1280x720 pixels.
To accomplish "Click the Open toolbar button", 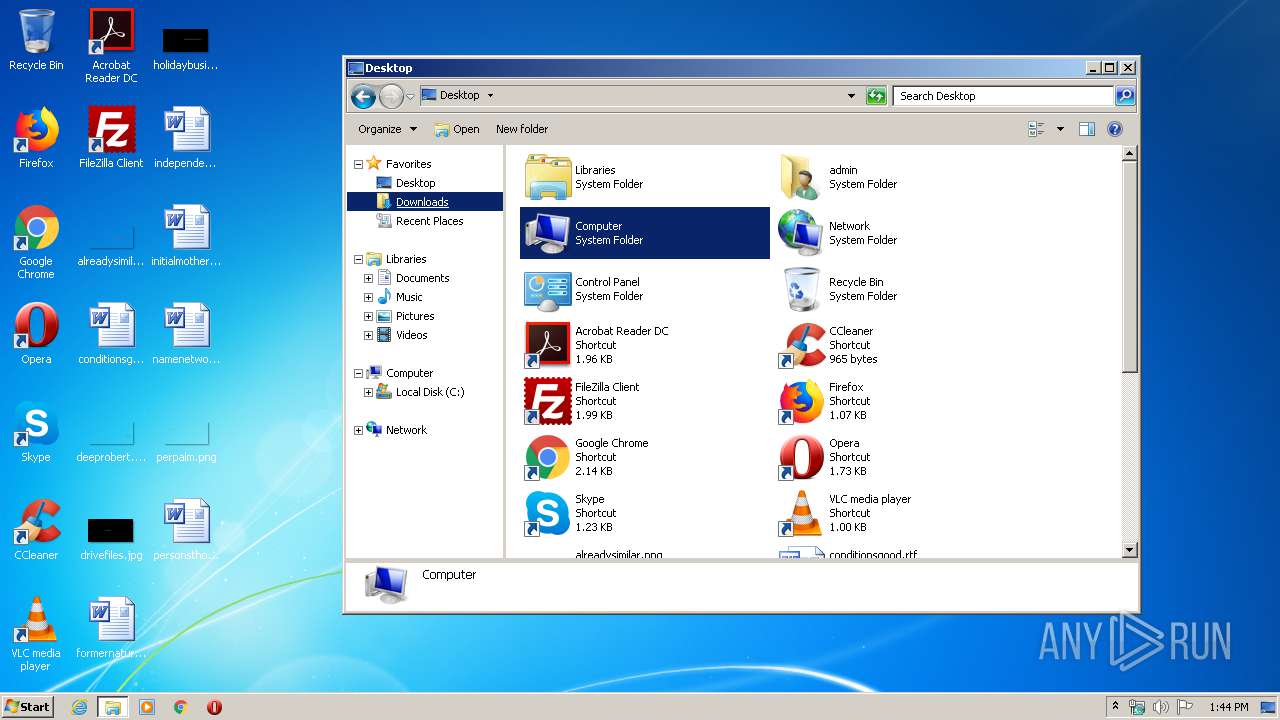I will (457, 129).
